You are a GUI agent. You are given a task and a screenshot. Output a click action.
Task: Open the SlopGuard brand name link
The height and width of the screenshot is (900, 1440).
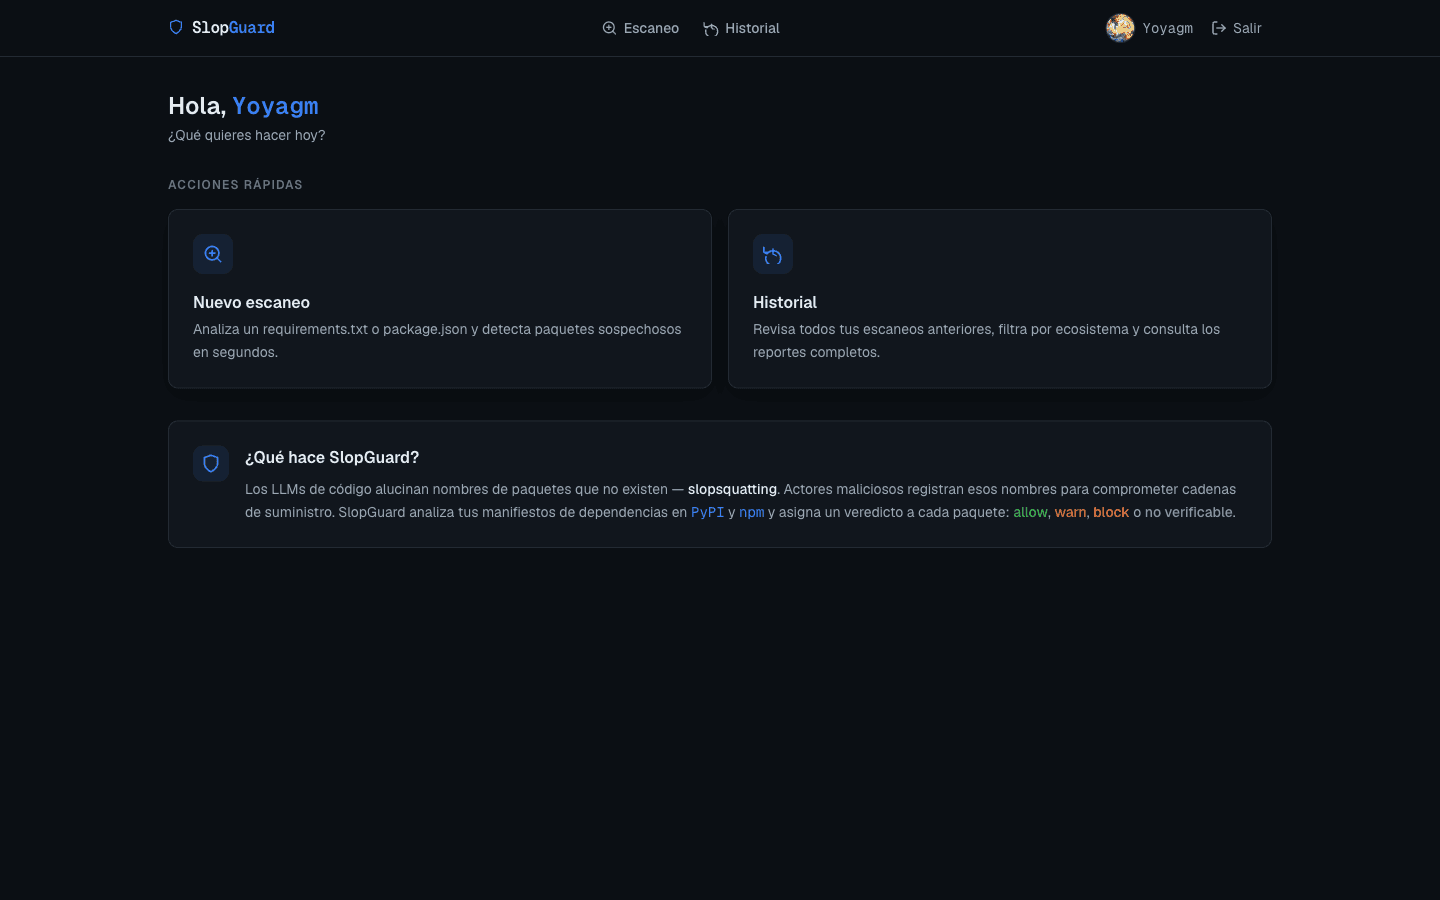[x=233, y=28]
